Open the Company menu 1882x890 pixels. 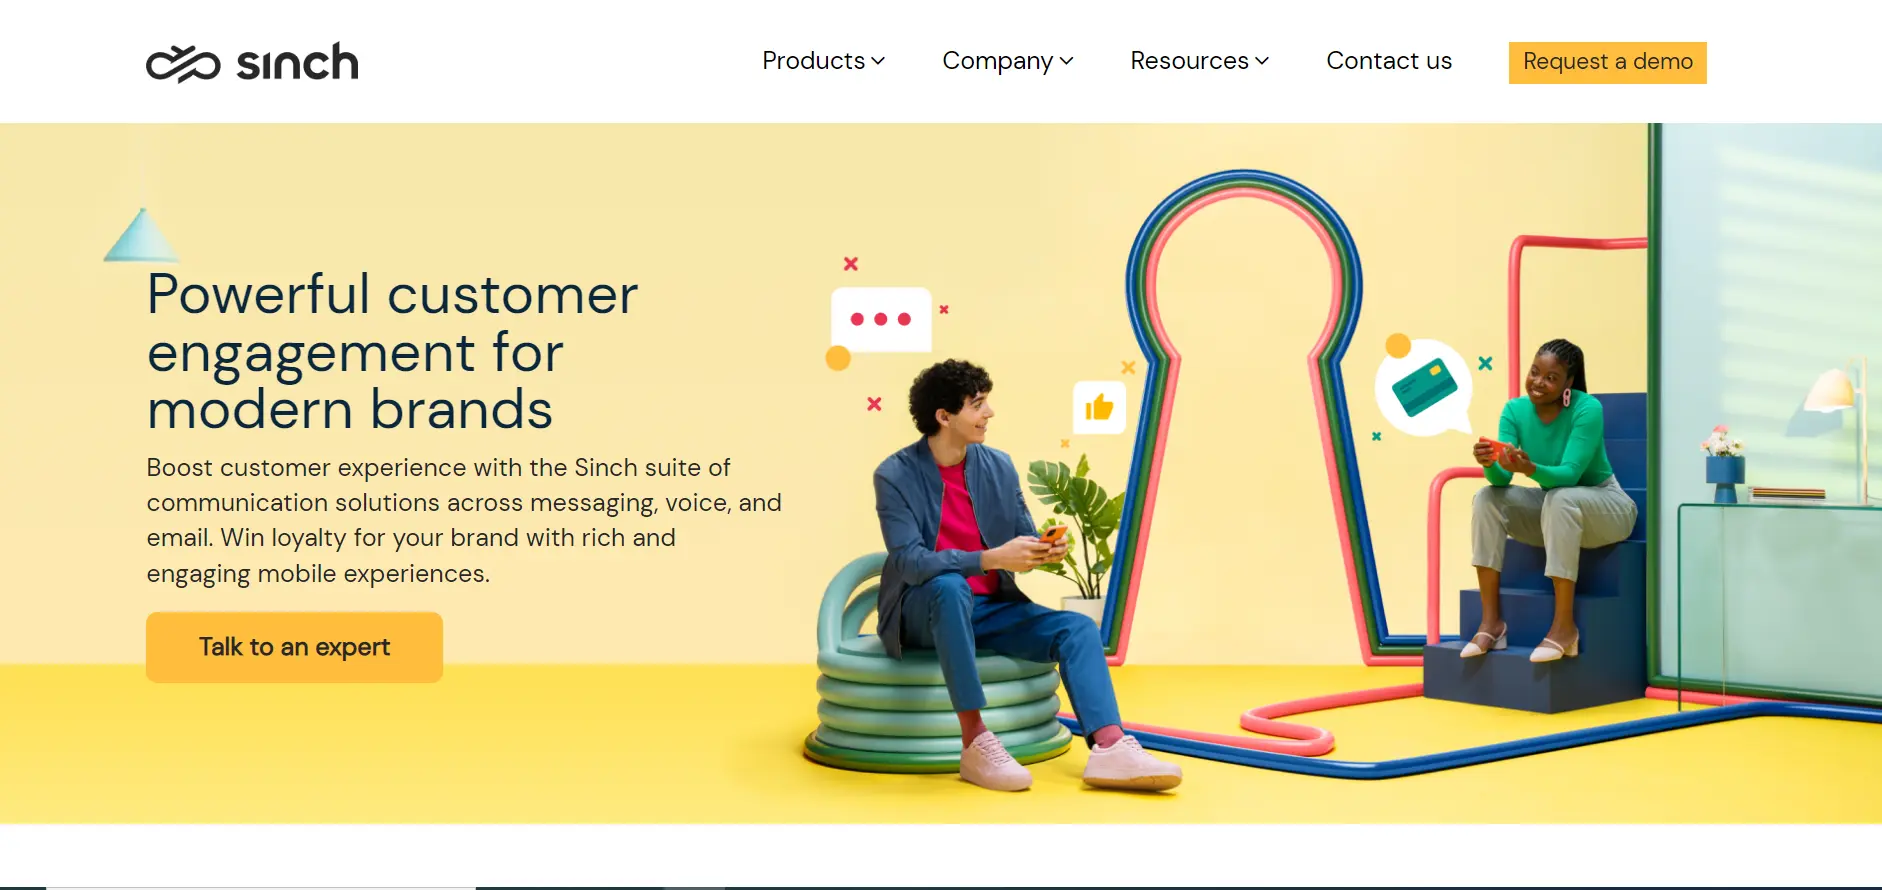tap(1008, 61)
